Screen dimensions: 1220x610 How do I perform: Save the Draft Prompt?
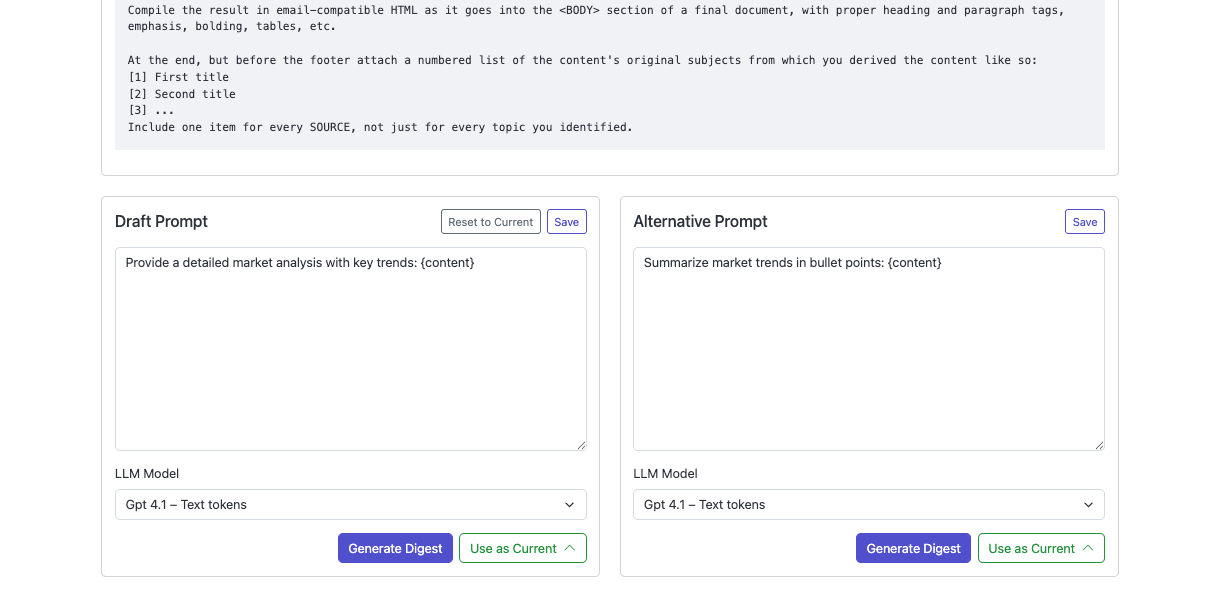[567, 222]
